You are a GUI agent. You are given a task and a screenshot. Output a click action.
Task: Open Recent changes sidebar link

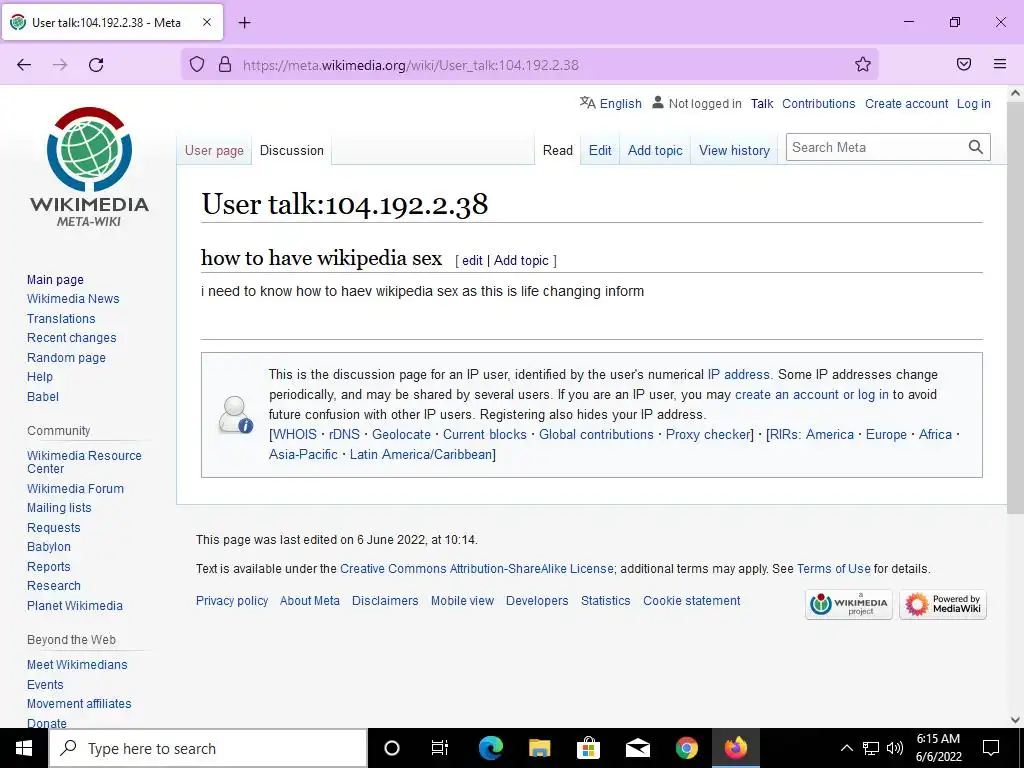pos(72,338)
